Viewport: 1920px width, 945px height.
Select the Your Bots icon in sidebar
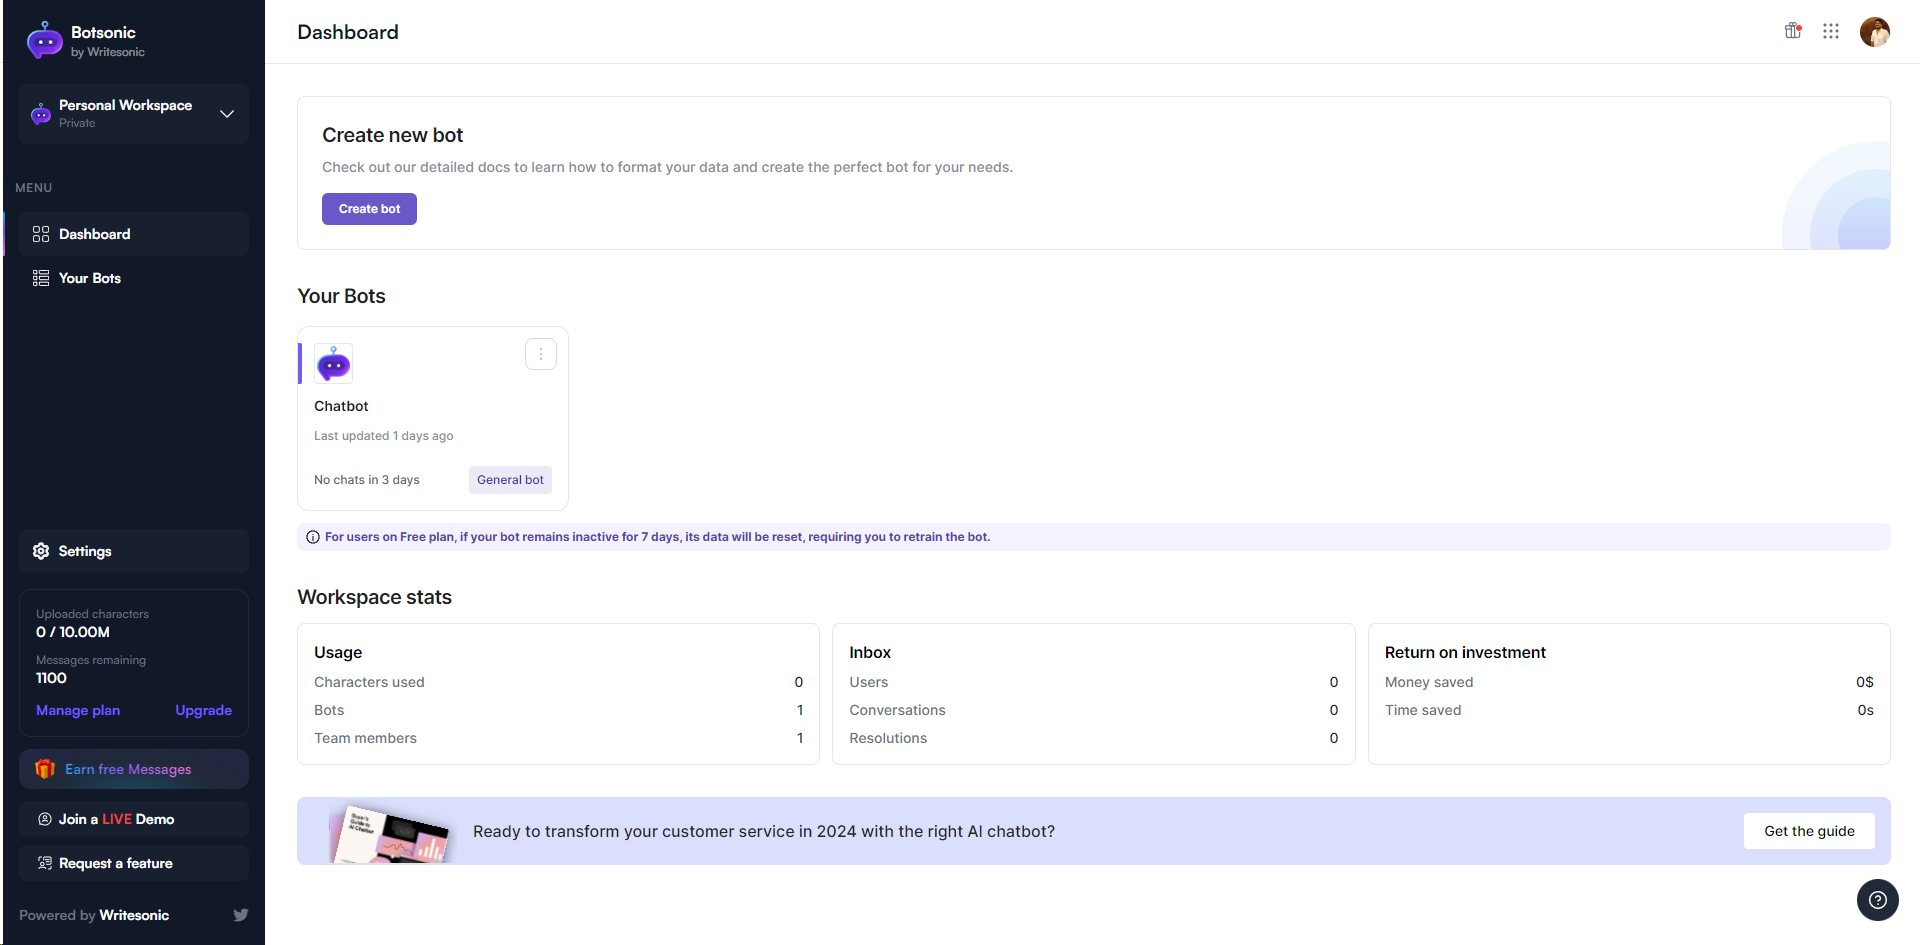click(40, 278)
